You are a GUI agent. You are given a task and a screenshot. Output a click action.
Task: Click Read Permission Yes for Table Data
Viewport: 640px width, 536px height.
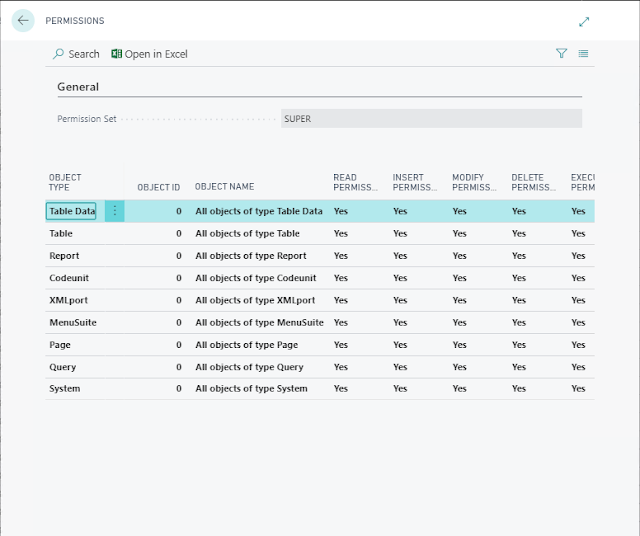point(341,211)
